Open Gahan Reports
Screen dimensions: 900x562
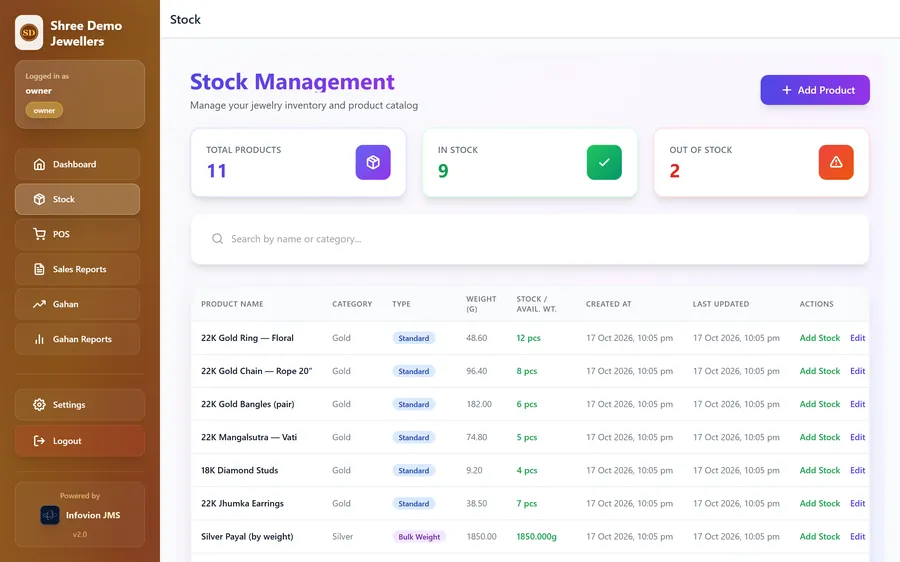[77, 339]
